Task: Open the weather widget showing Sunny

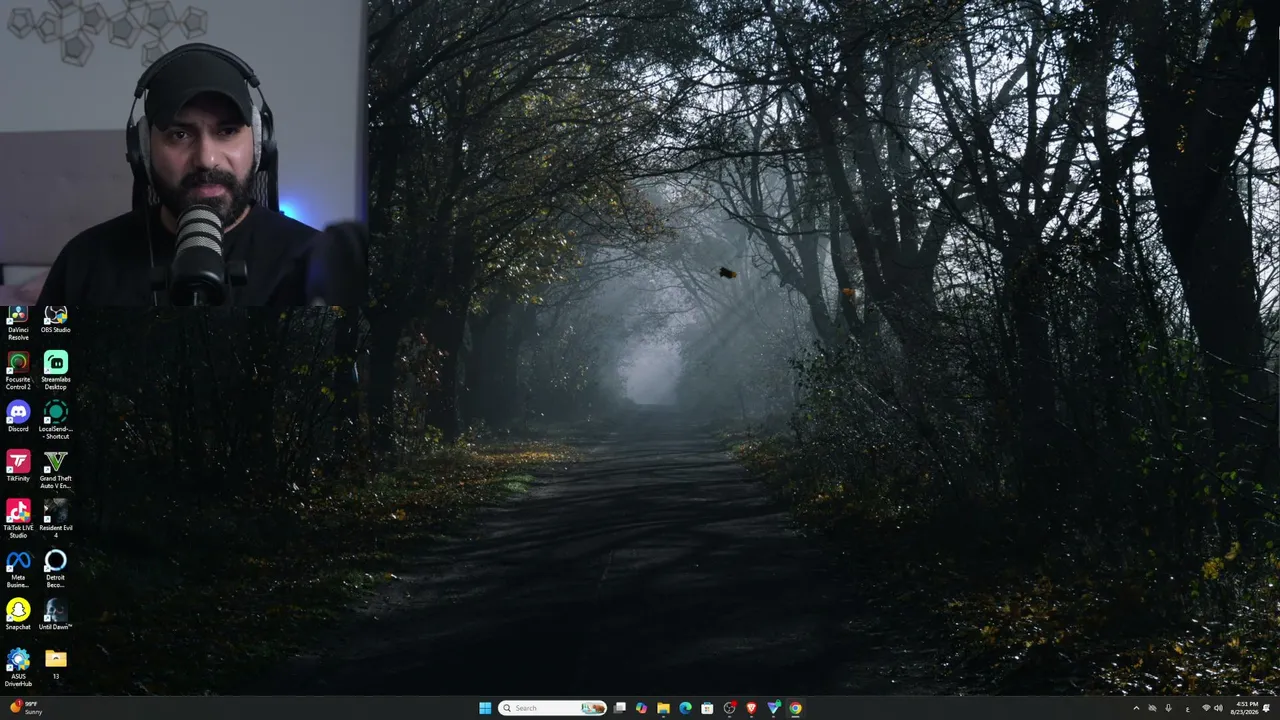Action: pos(27,708)
